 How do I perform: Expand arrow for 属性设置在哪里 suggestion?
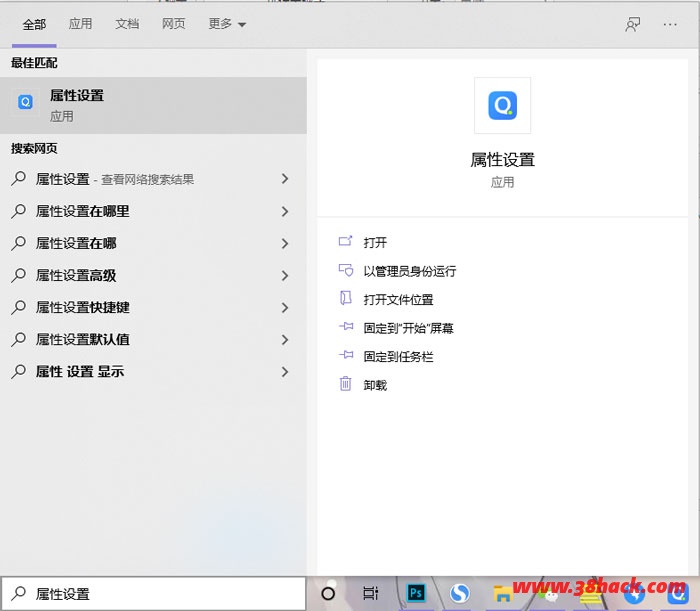pyautogui.click(x=285, y=211)
